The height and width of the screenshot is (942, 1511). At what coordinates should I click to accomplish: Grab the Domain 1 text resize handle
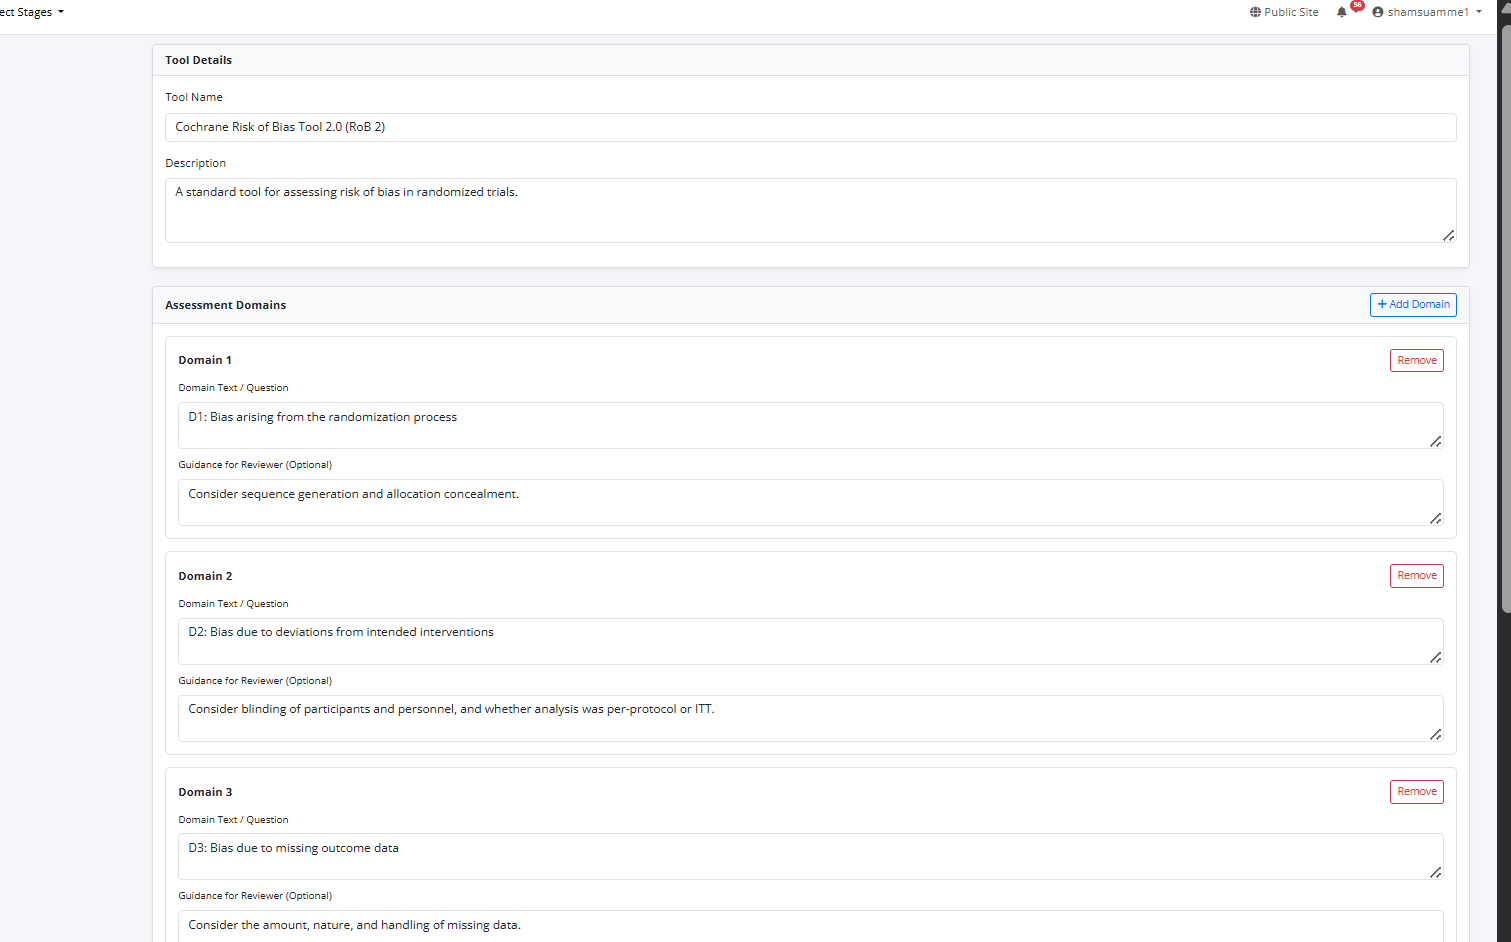(1435, 441)
